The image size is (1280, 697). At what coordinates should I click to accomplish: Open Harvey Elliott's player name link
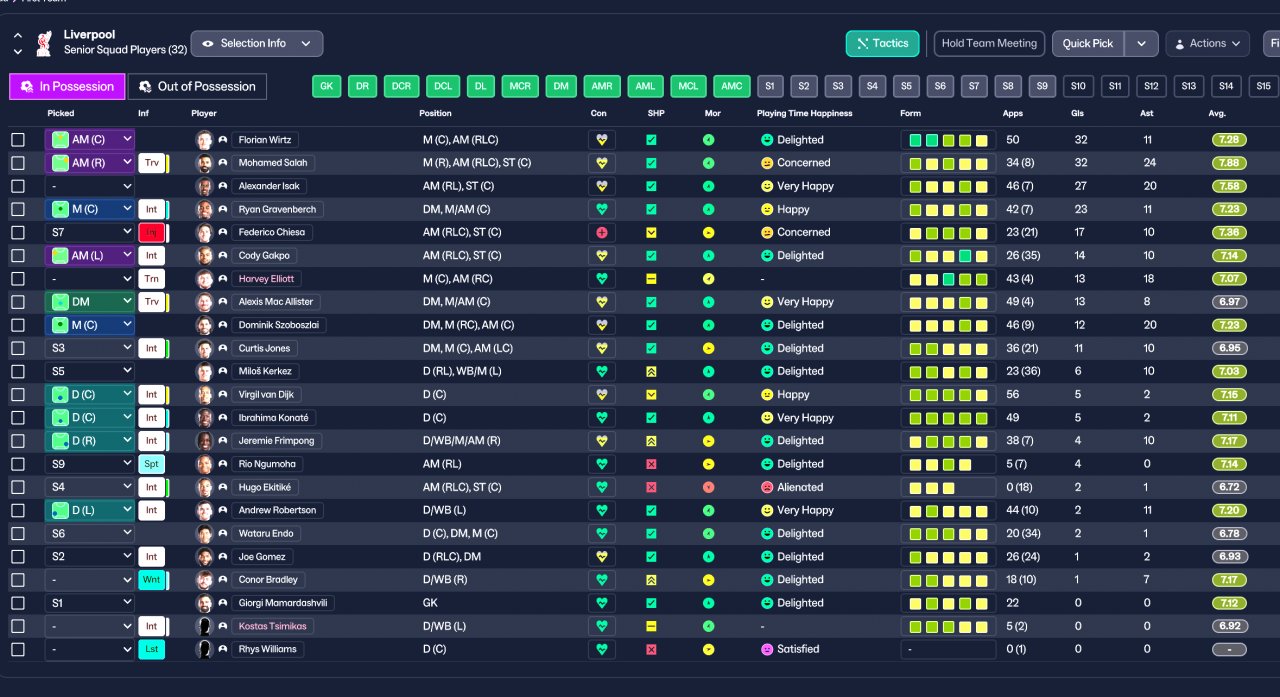click(x=266, y=279)
